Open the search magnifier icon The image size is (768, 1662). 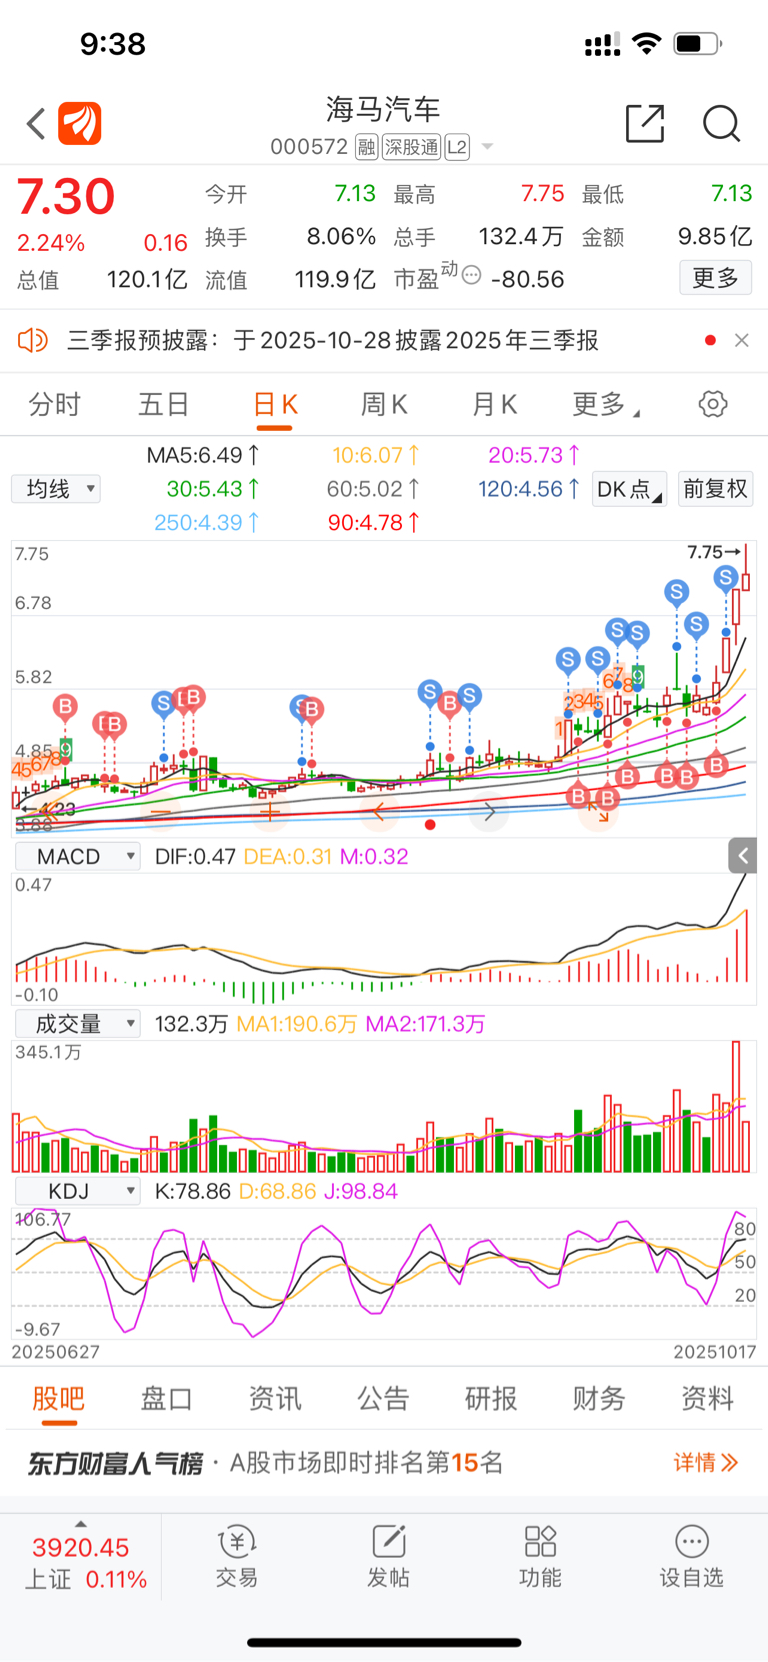click(x=721, y=123)
